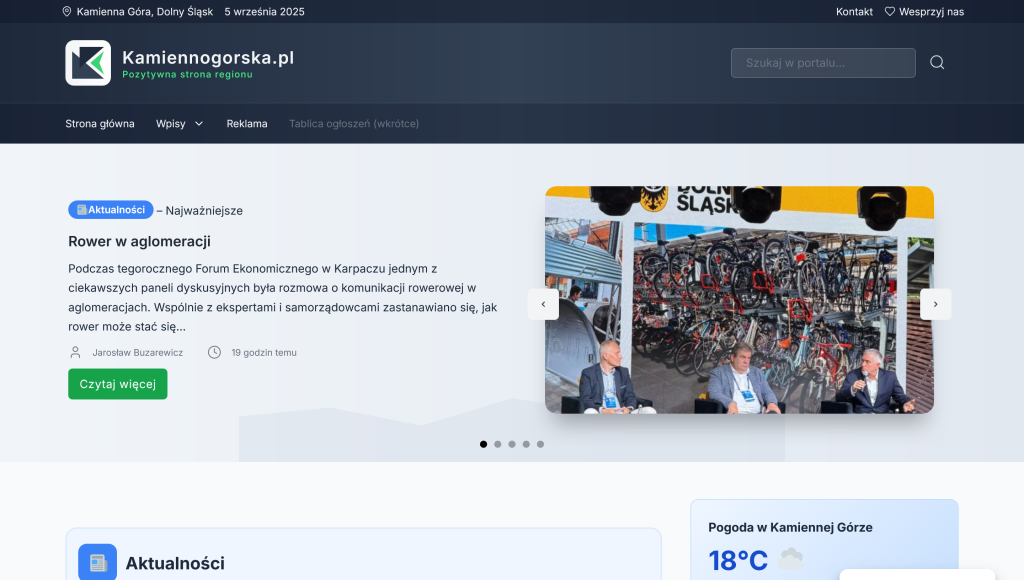The image size is (1024, 580).
Task: Click the Czytaj więcej button
Action: (117, 384)
